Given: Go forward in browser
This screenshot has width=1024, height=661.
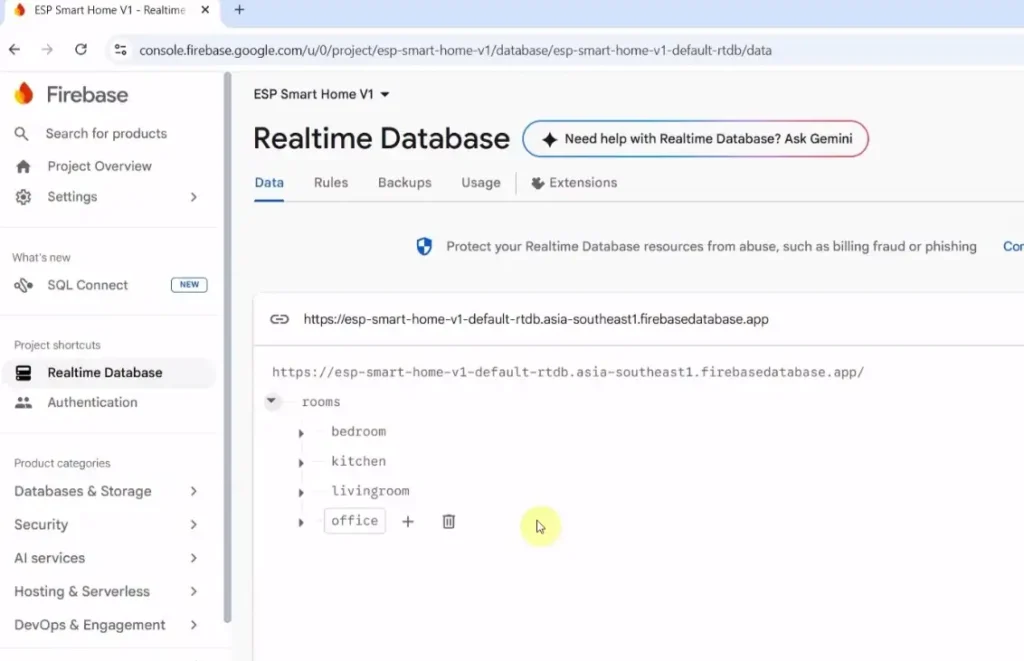Looking at the screenshot, I should tap(47, 50).
